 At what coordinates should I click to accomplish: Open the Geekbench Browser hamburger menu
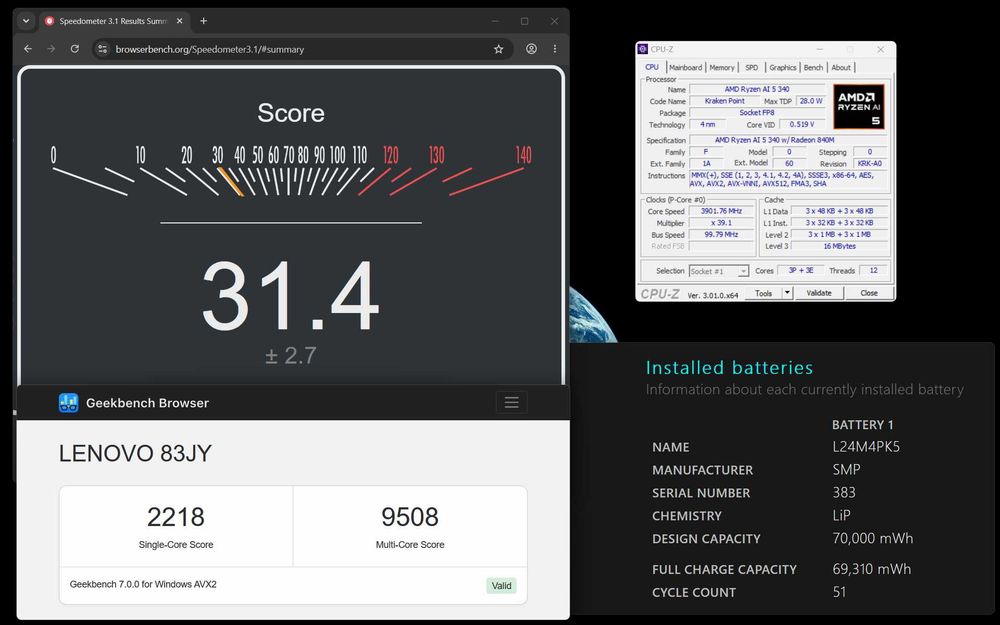[x=511, y=402]
